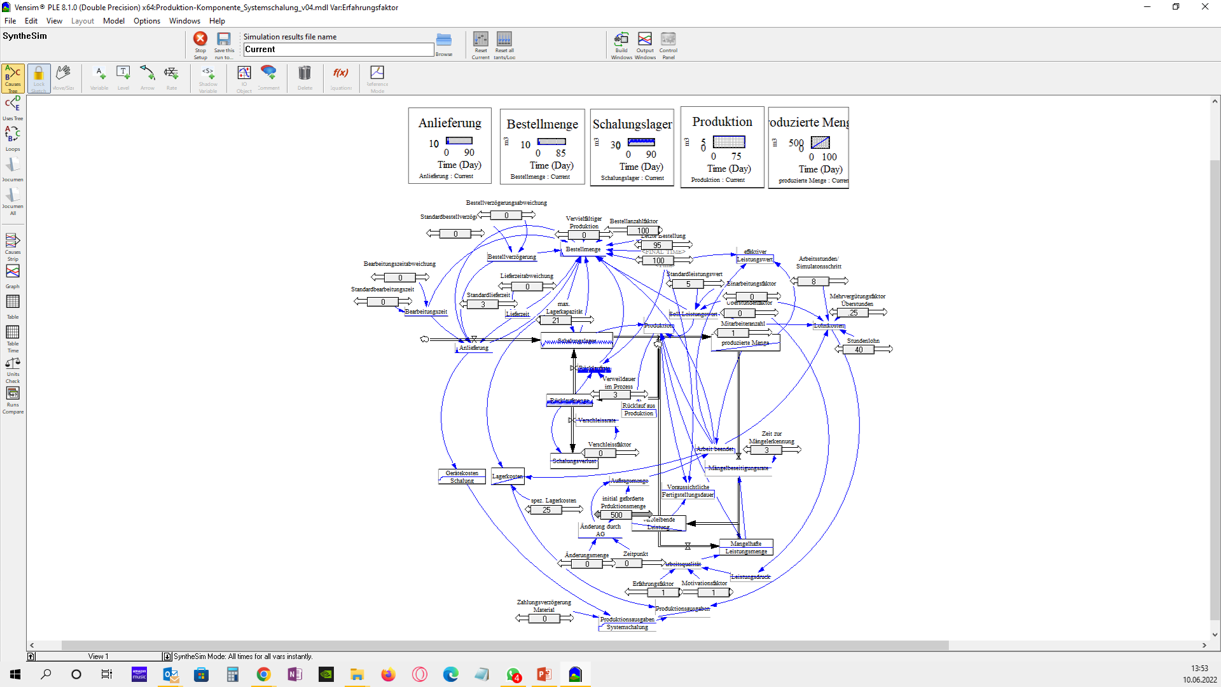Select the Uses Tree tool

point(13,107)
